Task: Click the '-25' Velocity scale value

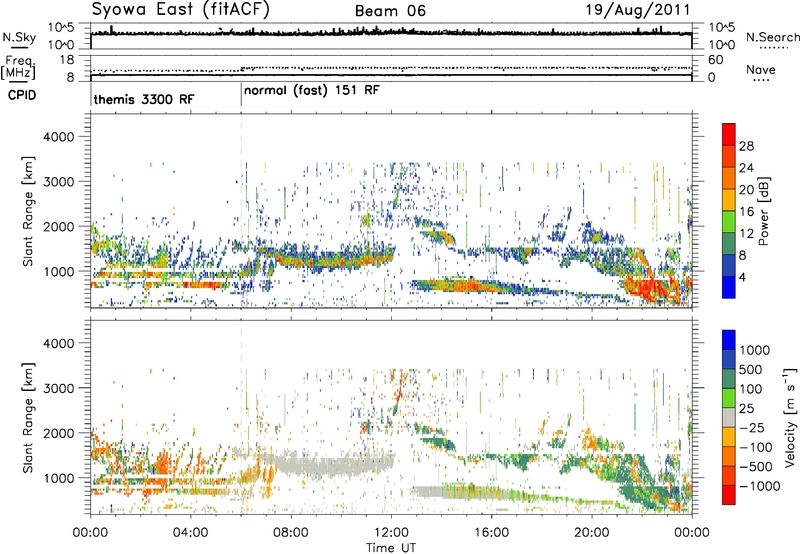Action: point(752,427)
